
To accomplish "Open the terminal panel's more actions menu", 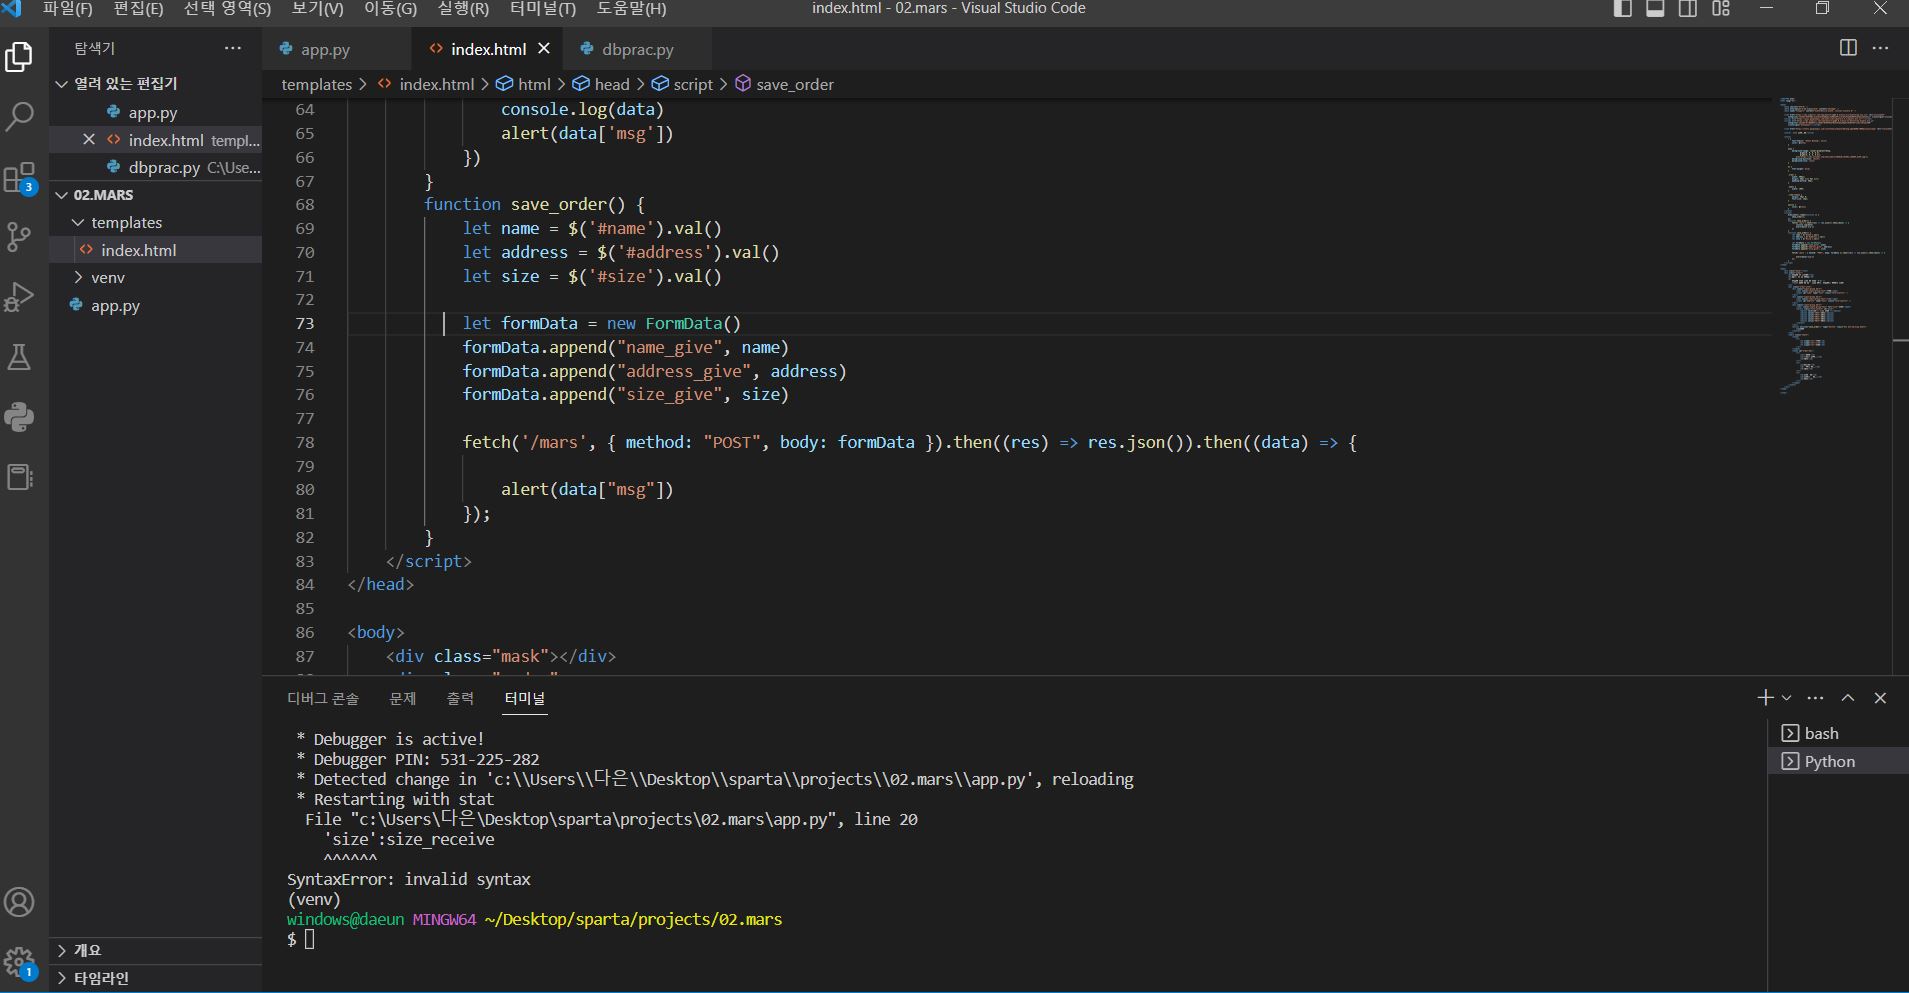I will 1816,698.
